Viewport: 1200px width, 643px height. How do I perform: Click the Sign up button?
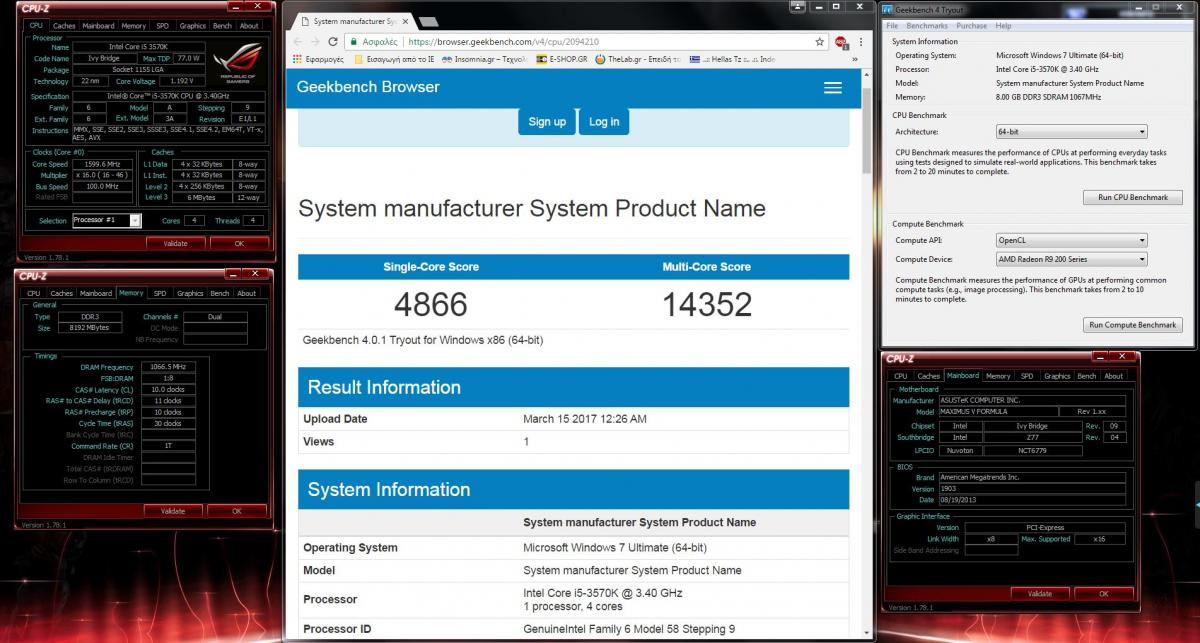coord(546,122)
